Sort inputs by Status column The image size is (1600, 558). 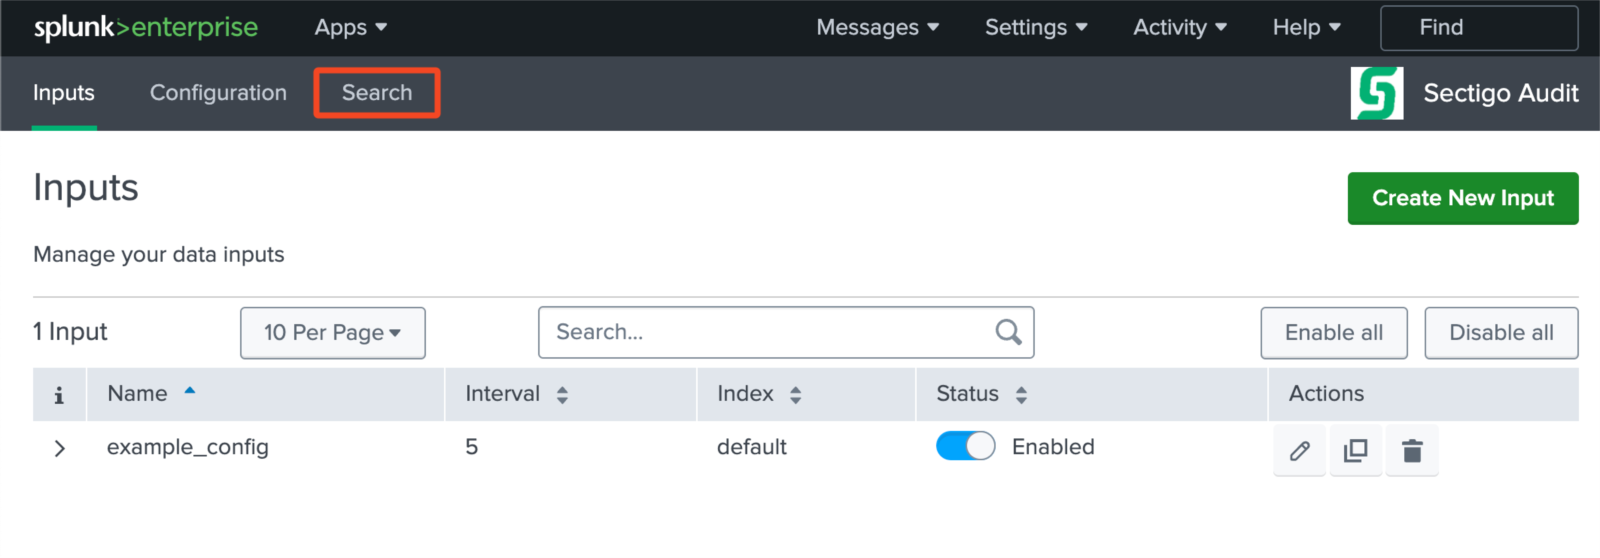click(x=1020, y=395)
